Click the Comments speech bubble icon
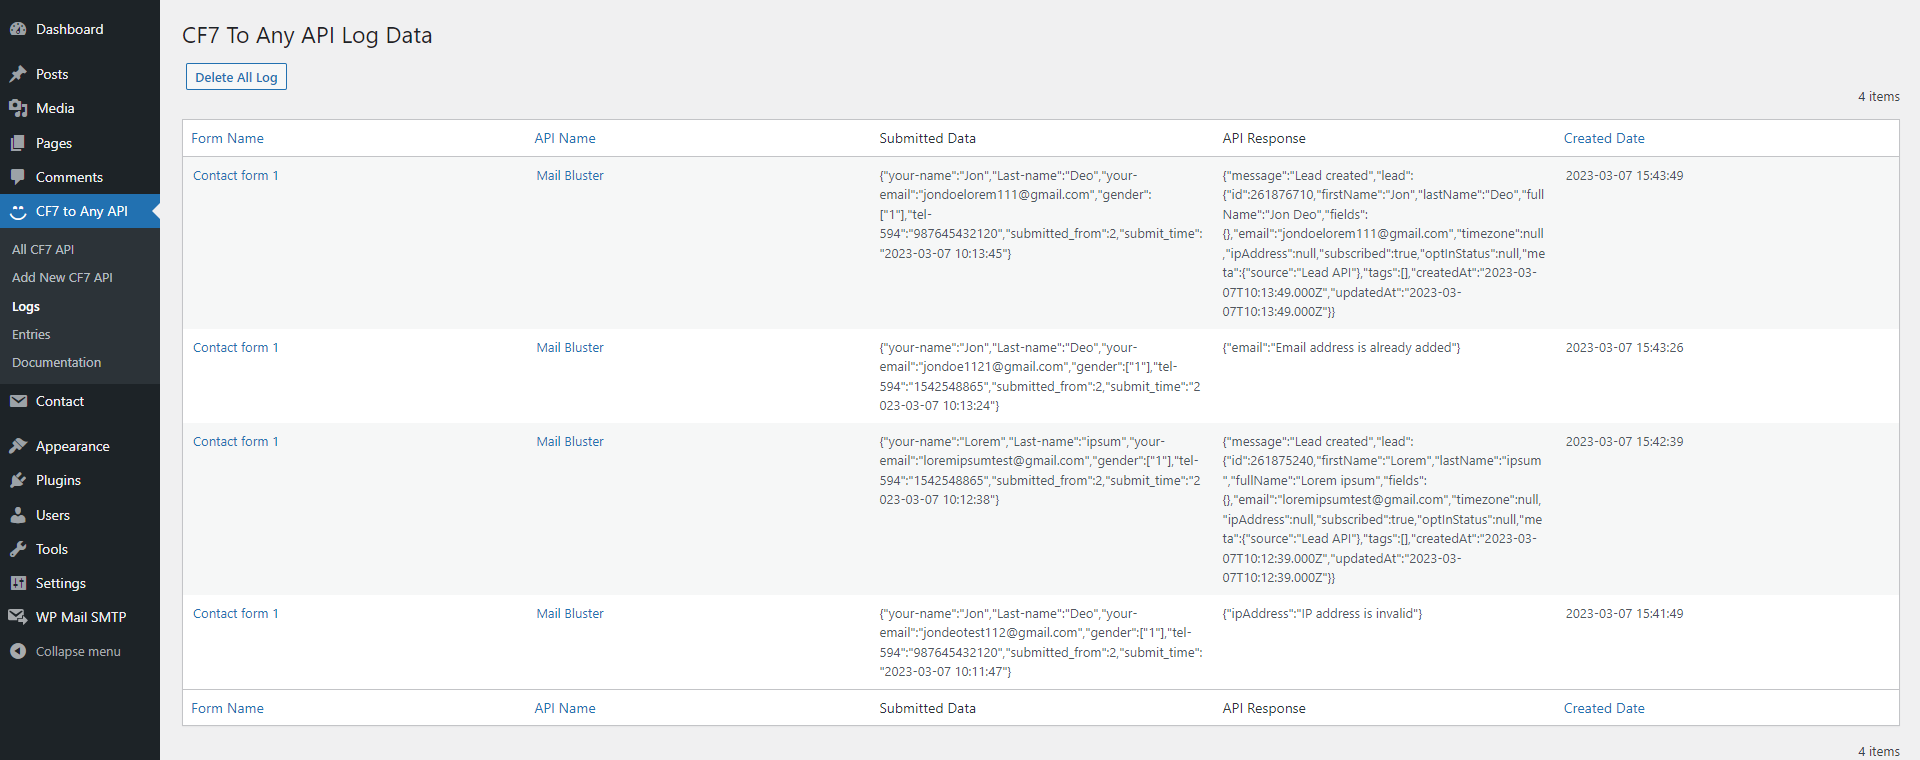The height and width of the screenshot is (760, 1920). (x=18, y=177)
